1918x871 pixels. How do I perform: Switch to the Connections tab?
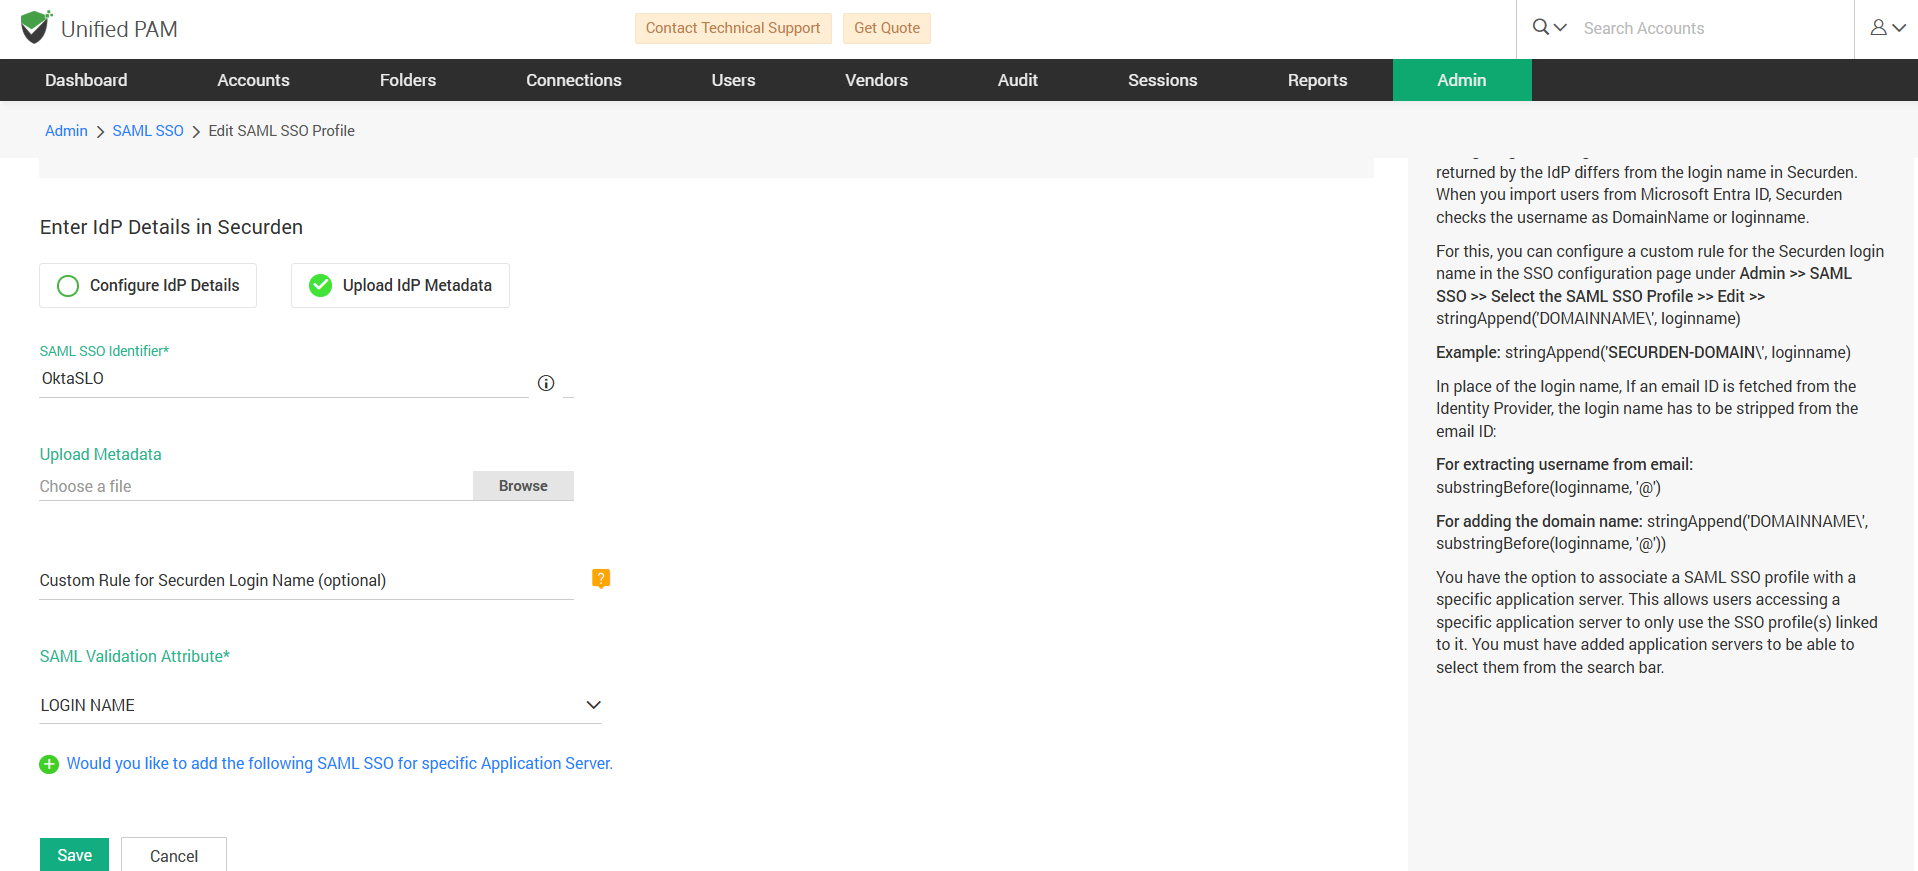point(574,80)
